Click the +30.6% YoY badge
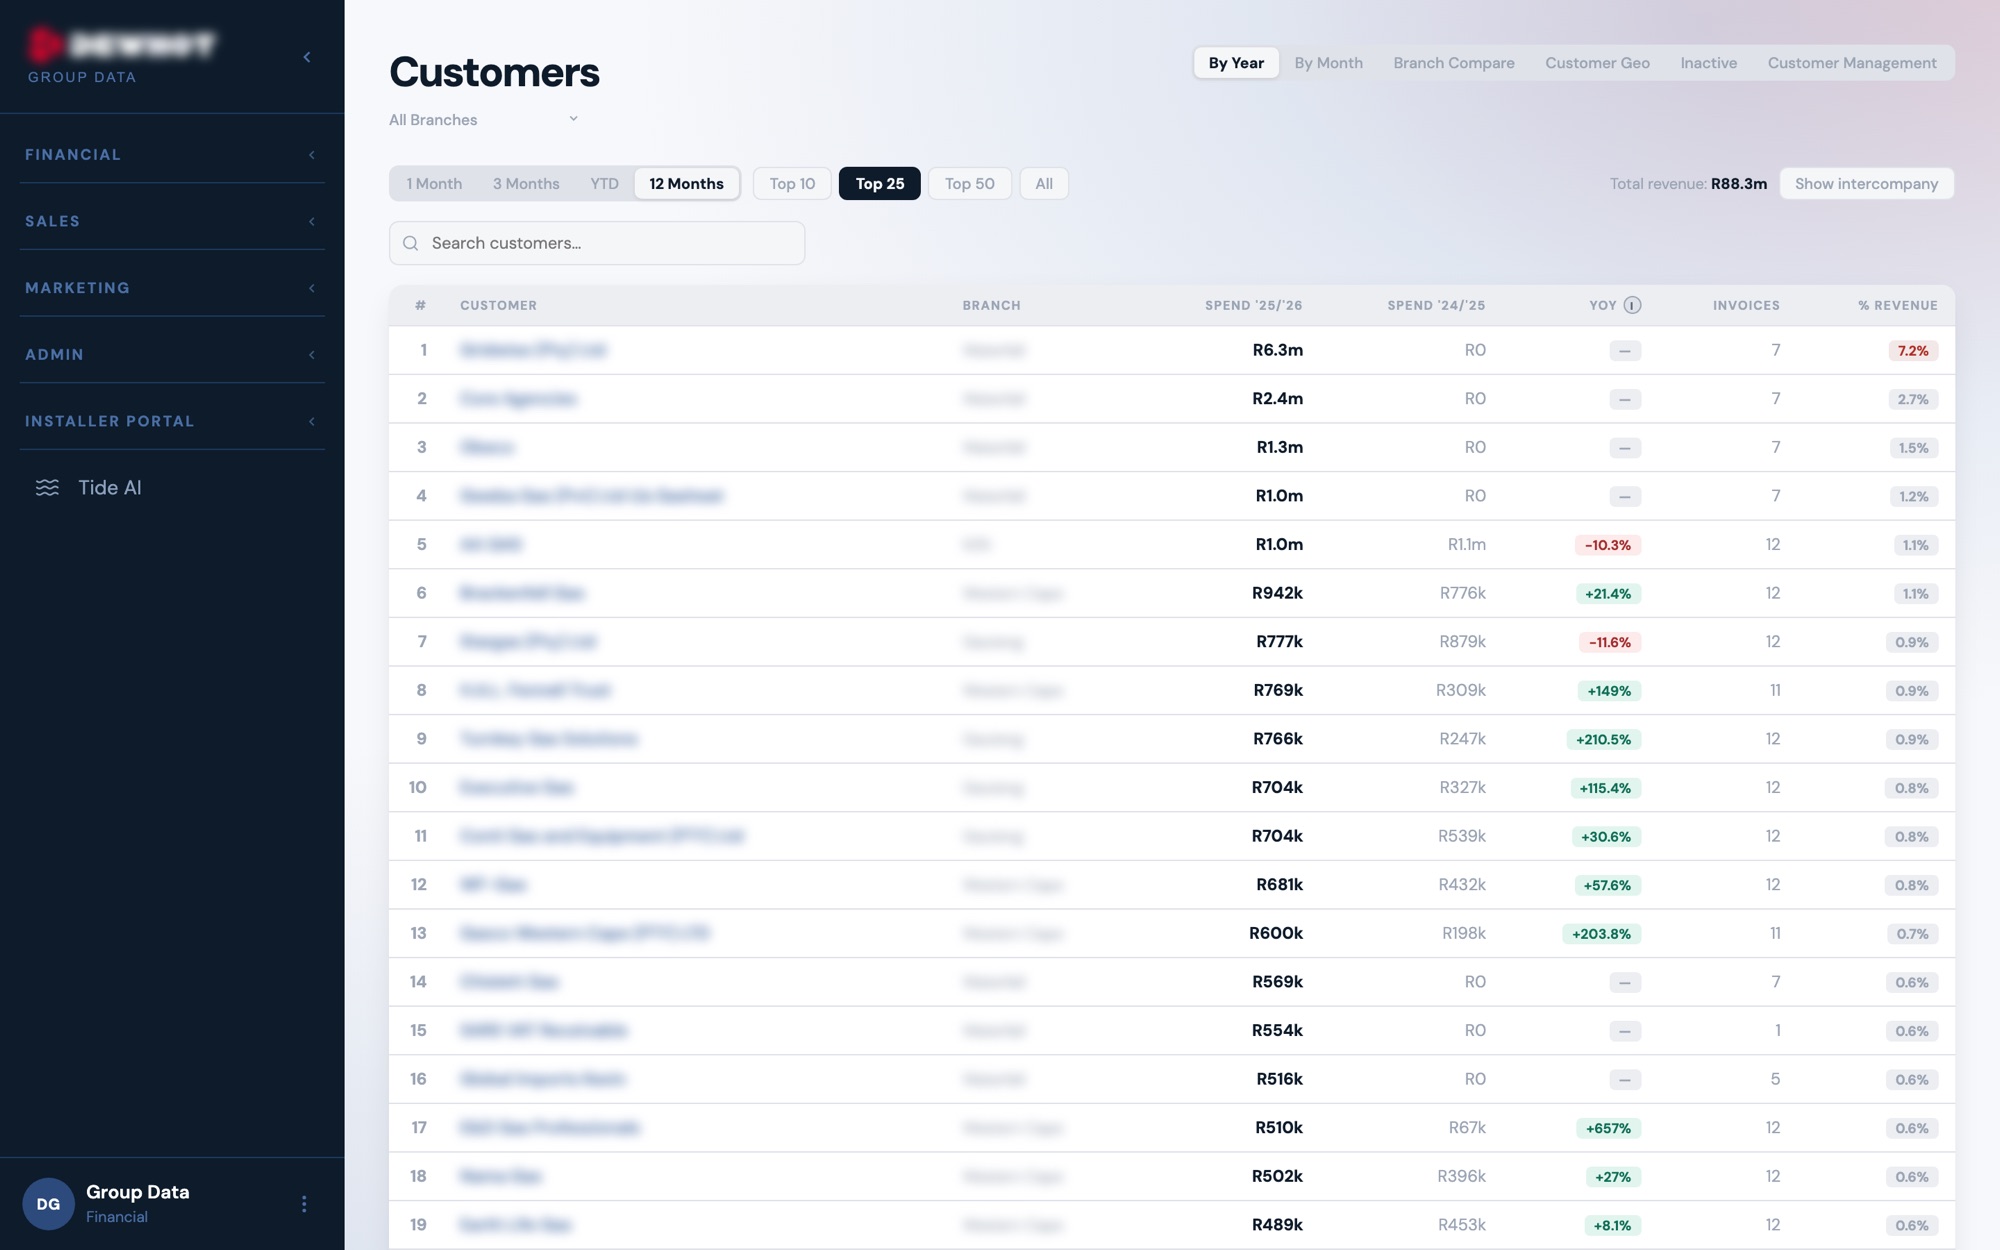 1606,837
